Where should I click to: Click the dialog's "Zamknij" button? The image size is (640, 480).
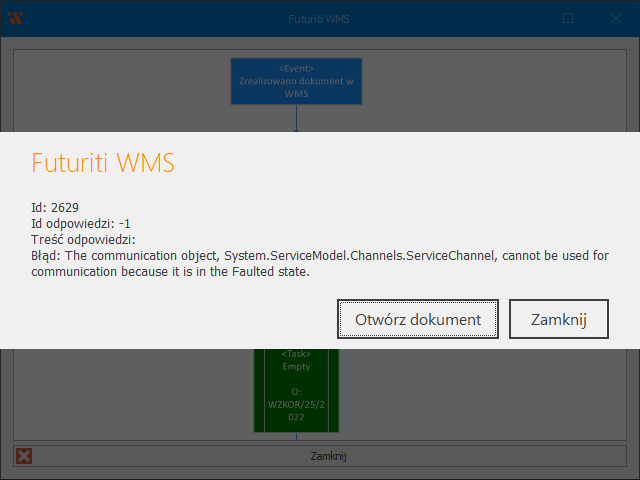[x=558, y=319]
